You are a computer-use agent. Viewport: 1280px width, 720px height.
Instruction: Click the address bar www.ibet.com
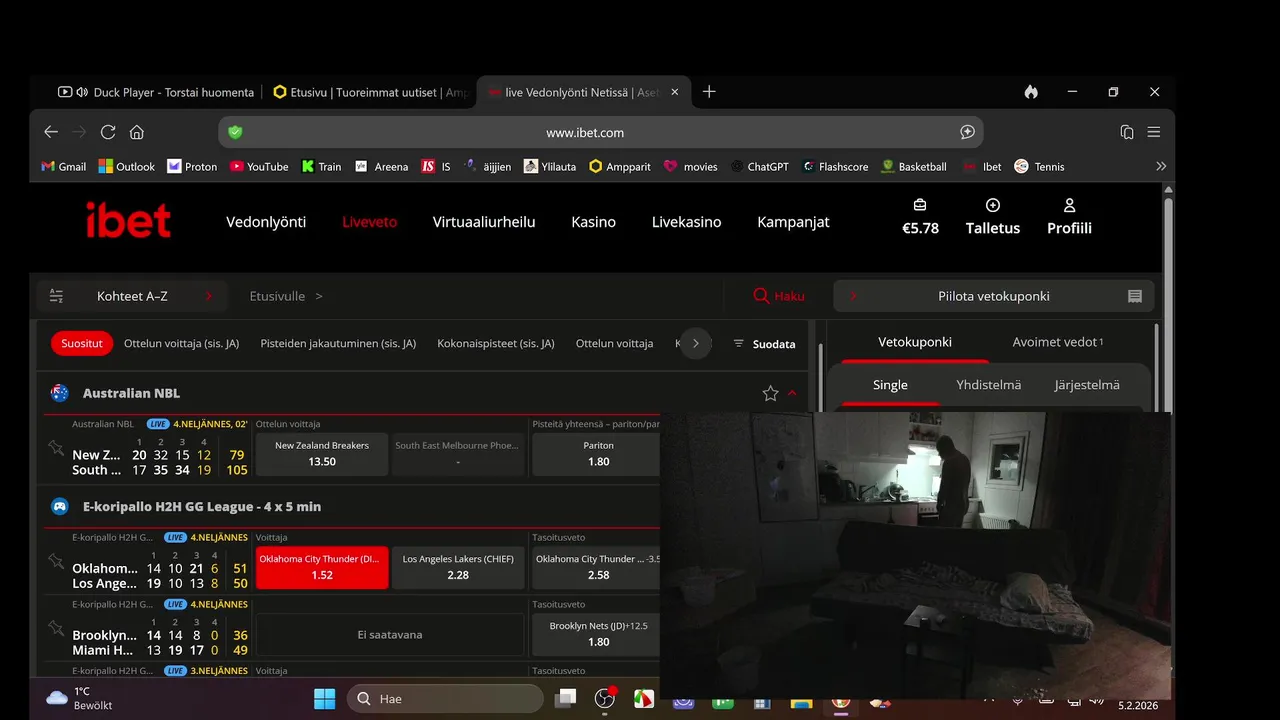(600, 132)
